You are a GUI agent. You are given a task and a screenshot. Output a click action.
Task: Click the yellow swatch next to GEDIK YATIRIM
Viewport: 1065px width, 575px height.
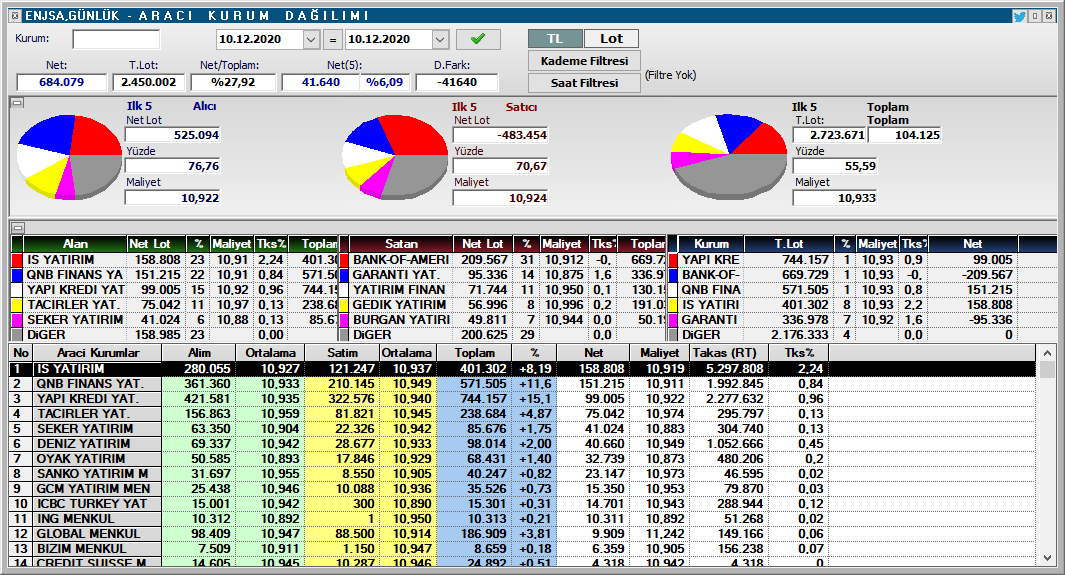tap(344, 305)
